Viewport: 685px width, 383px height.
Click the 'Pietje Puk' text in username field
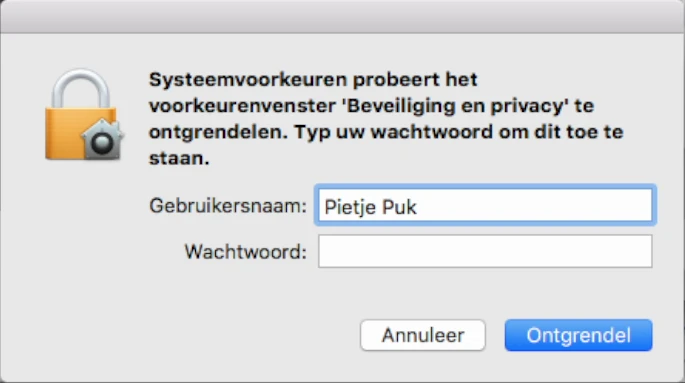[x=370, y=207]
